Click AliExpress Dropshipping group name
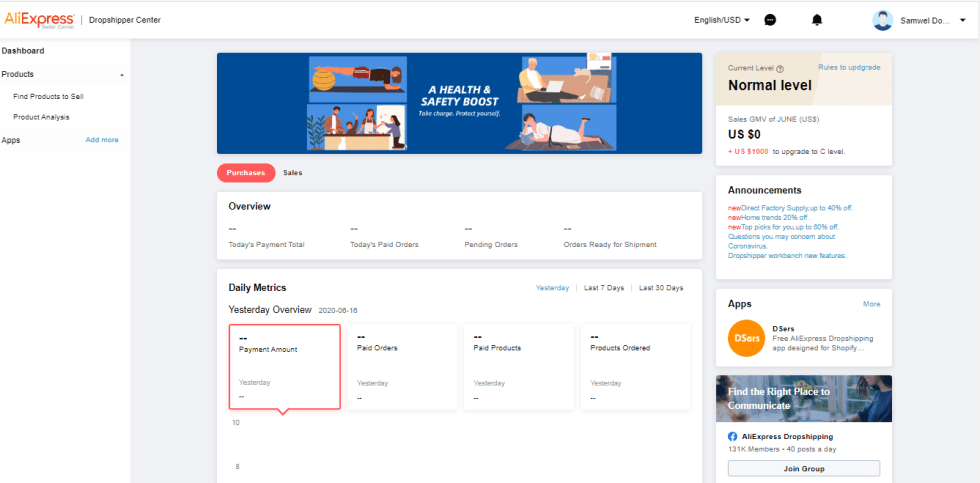The image size is (980, 483). click(x=788, y=437)
